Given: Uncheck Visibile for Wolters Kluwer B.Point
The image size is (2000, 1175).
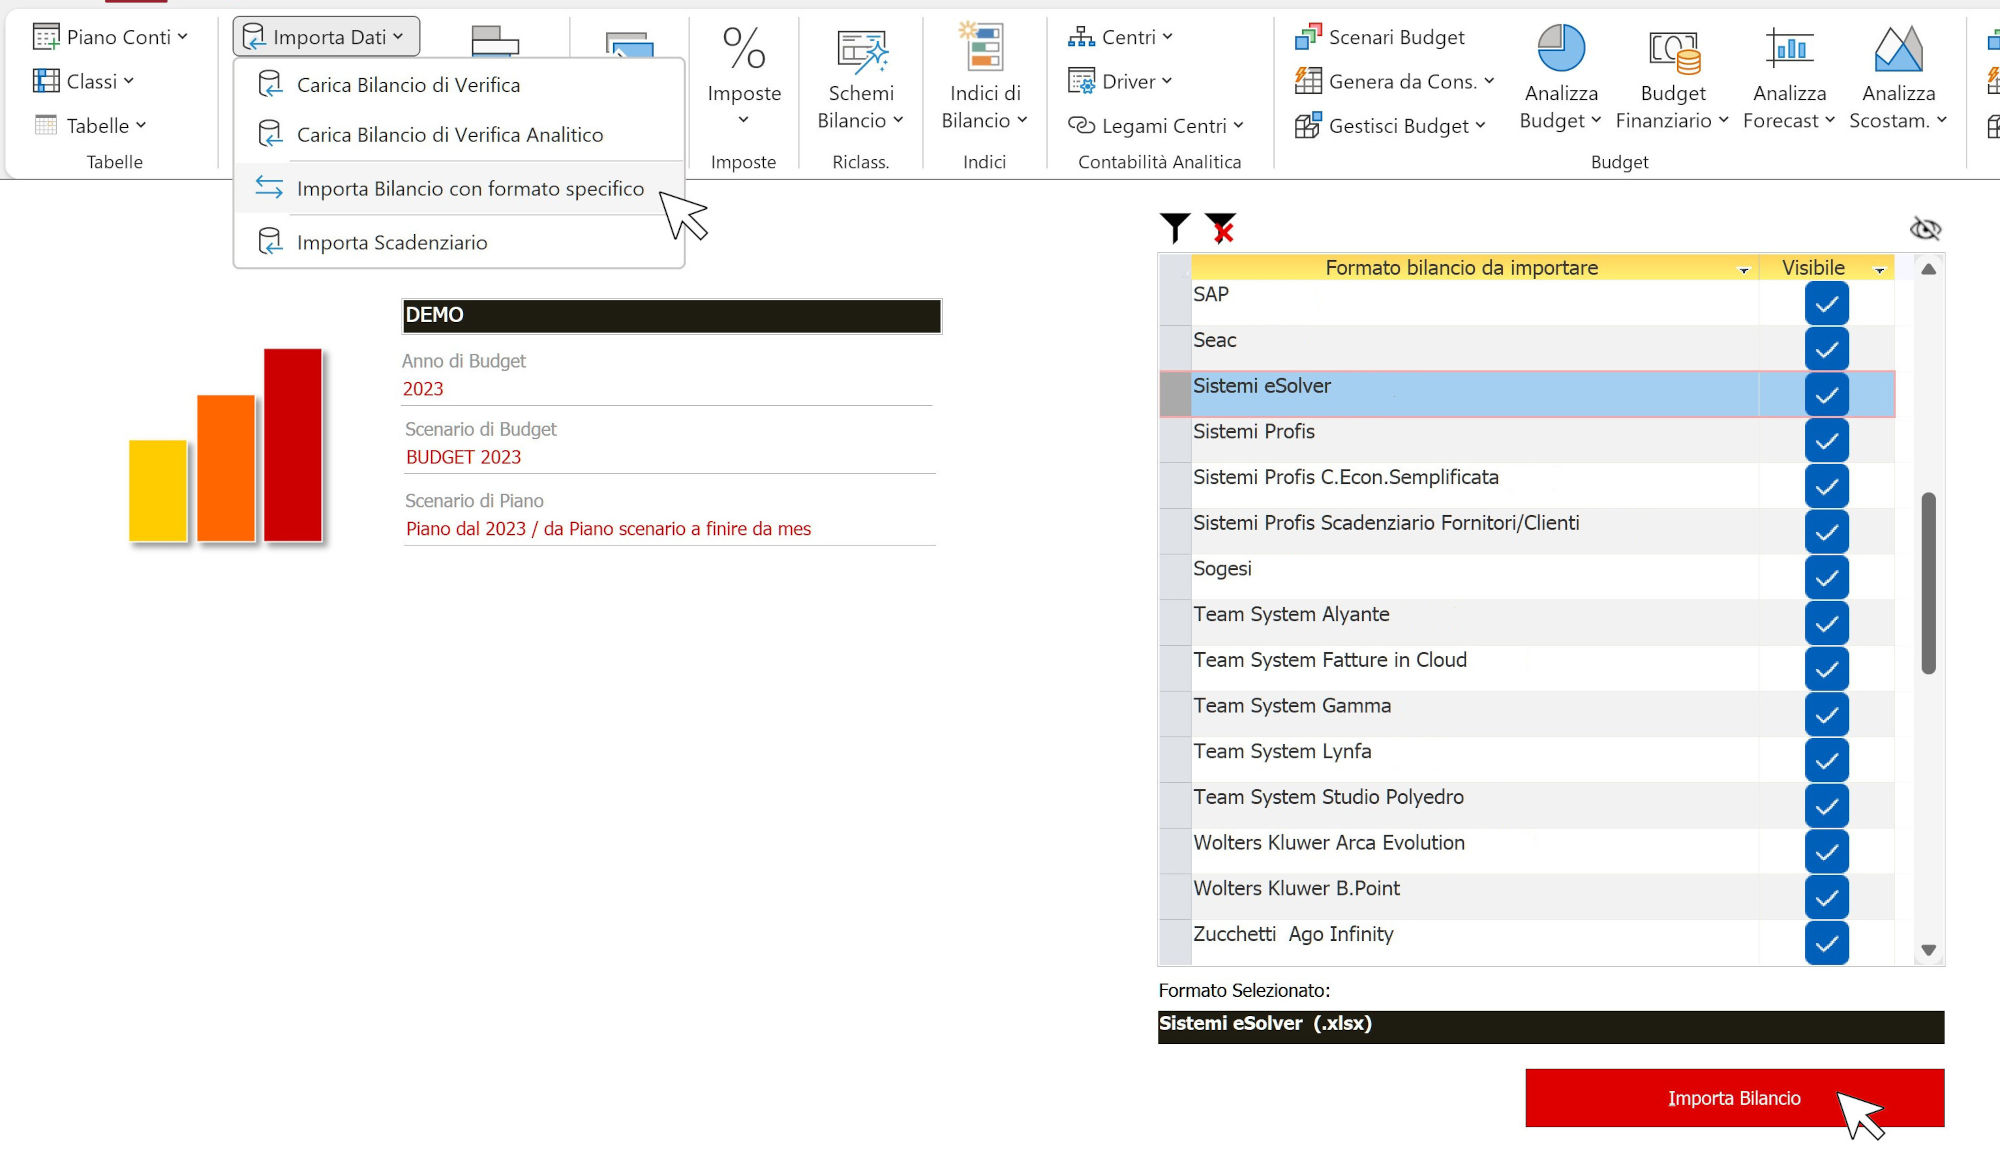Looking at the screenshot, I should [x=1826, y=897].
